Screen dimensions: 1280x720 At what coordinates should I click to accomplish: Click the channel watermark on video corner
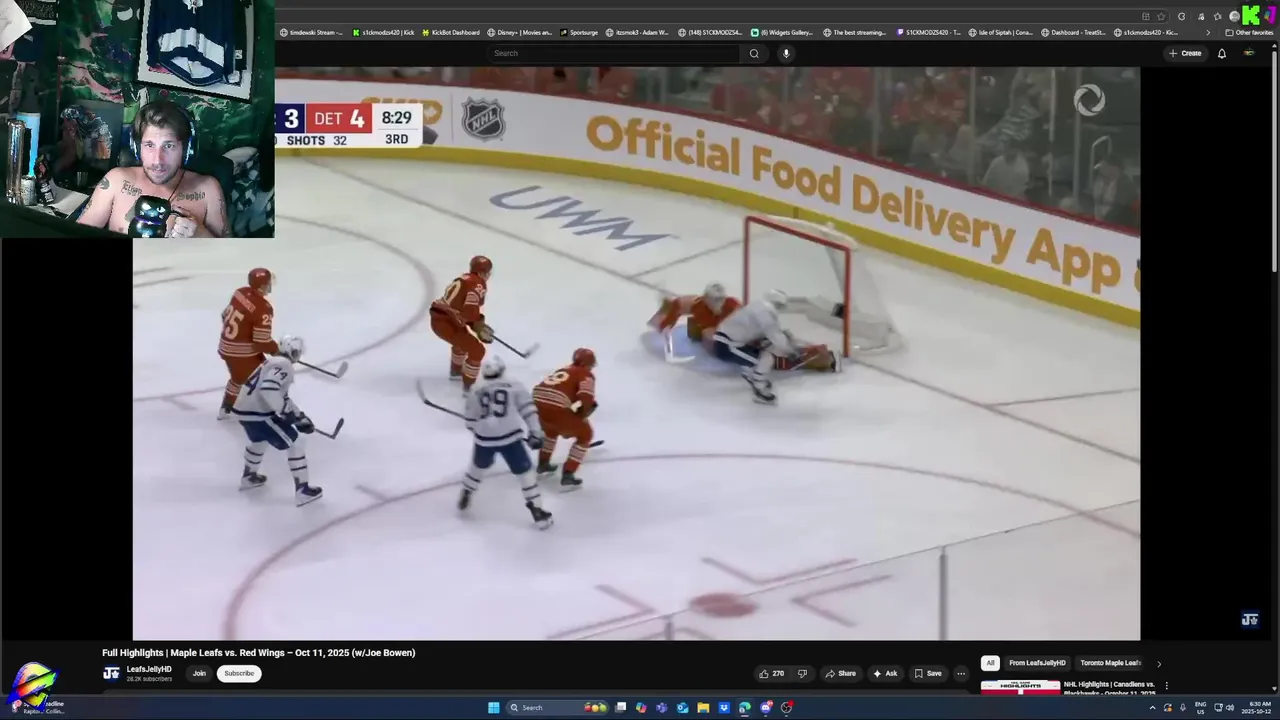(1249, 620)
